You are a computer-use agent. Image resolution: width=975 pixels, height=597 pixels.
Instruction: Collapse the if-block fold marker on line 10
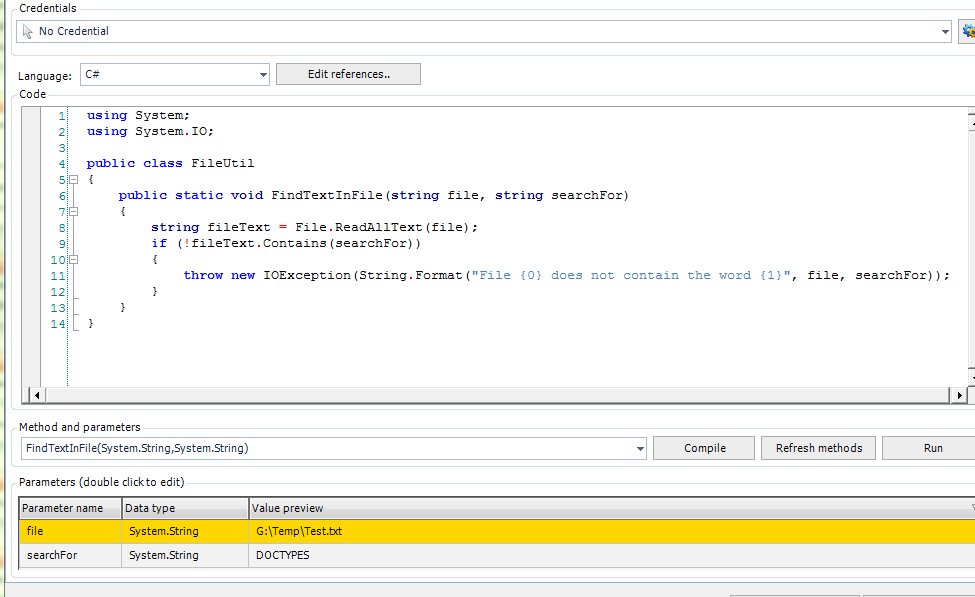(x=73, y=260)
